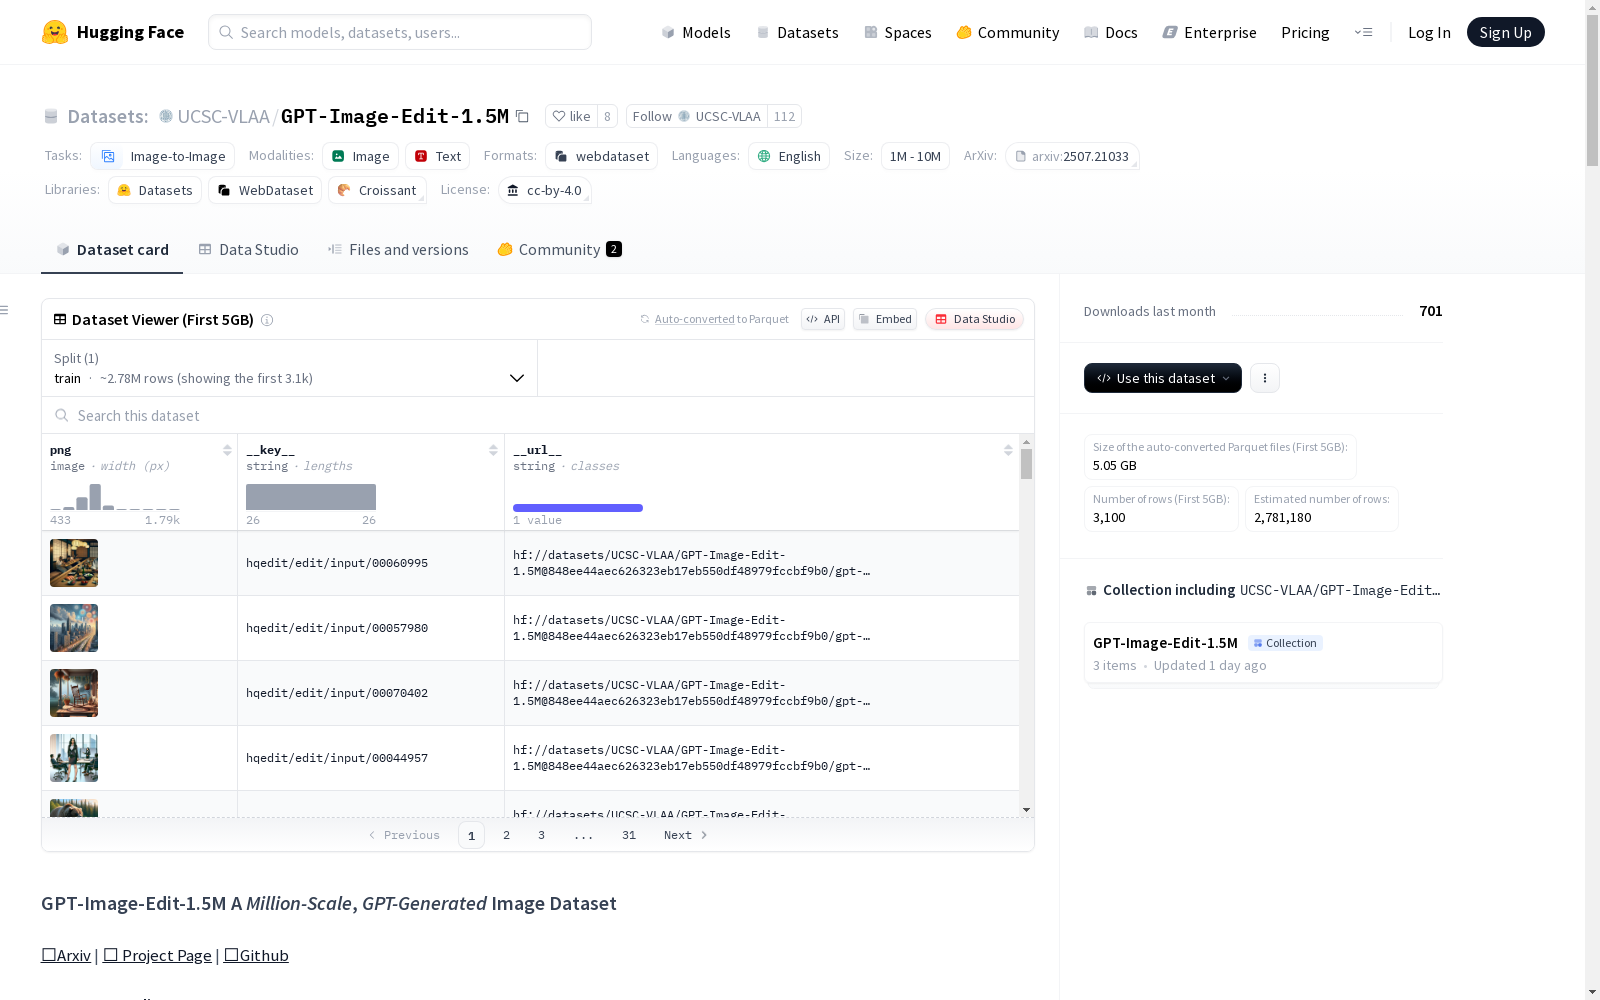Focus the search models, datasets, users field
The width and height of the screenshot is (1600, 1000).
tap(400, 32)
